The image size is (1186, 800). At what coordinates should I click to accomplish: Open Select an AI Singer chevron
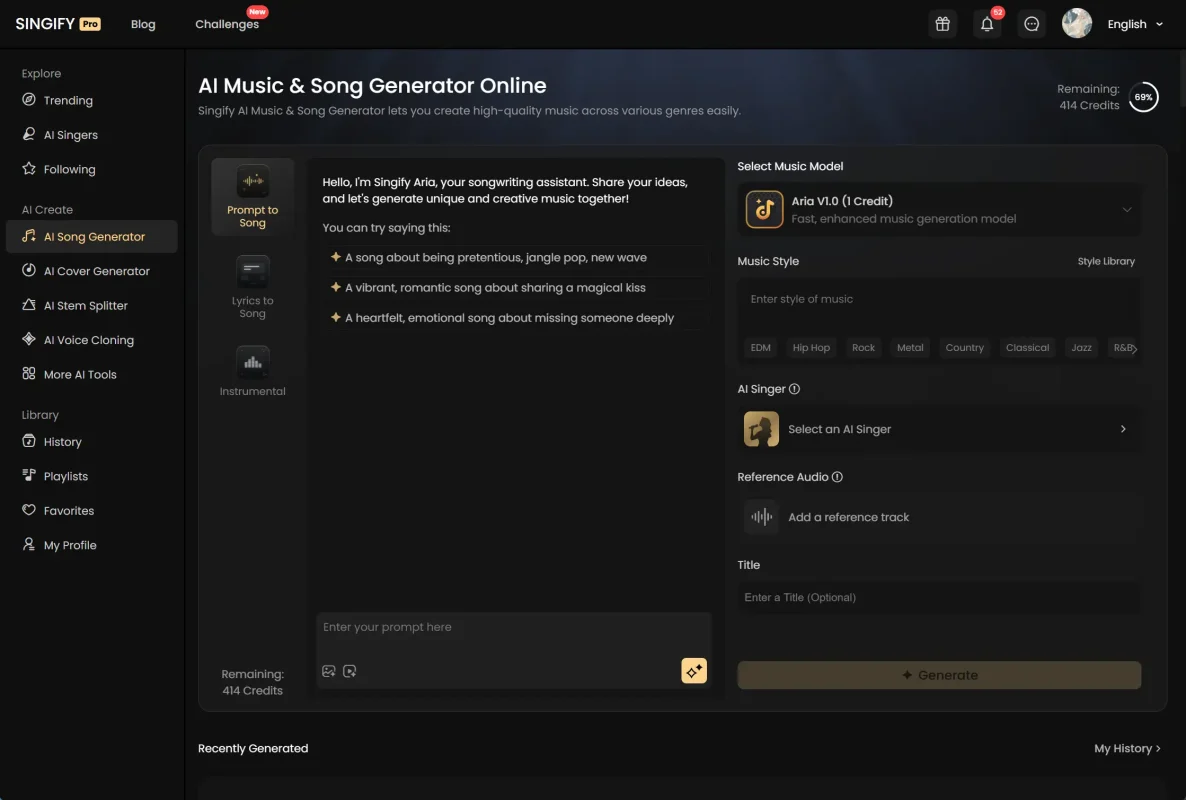pyautogui.click(x=1122, y=429)
